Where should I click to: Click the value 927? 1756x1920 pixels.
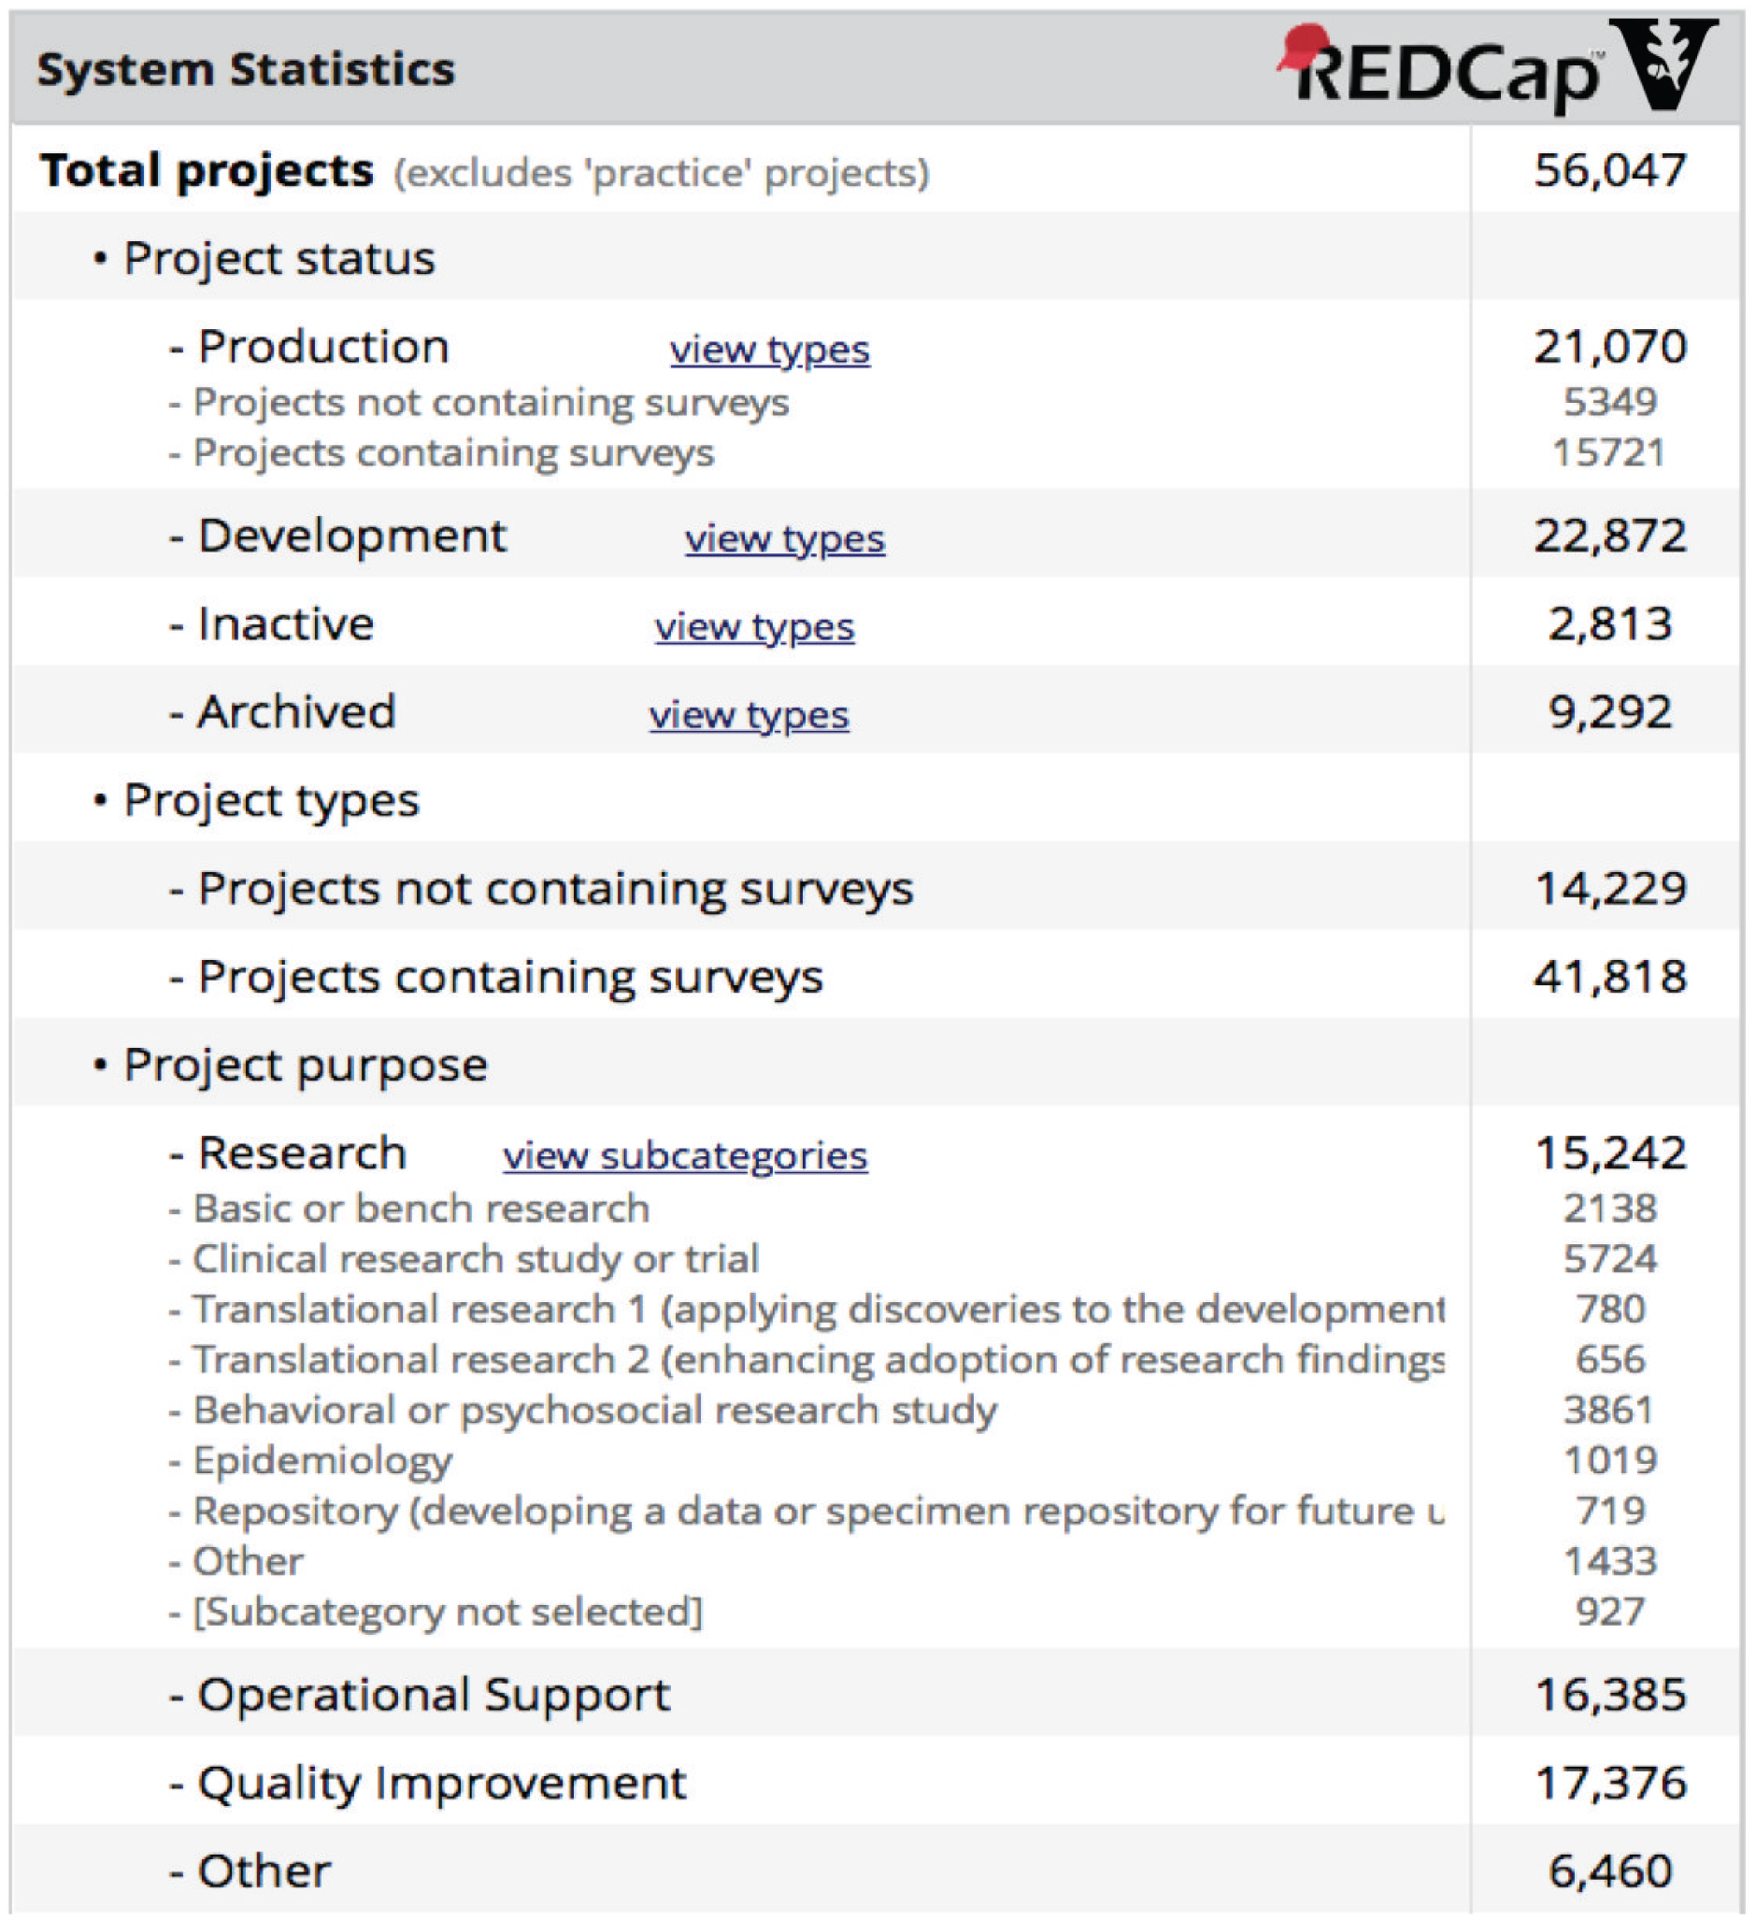(x=1609, y=1612)
